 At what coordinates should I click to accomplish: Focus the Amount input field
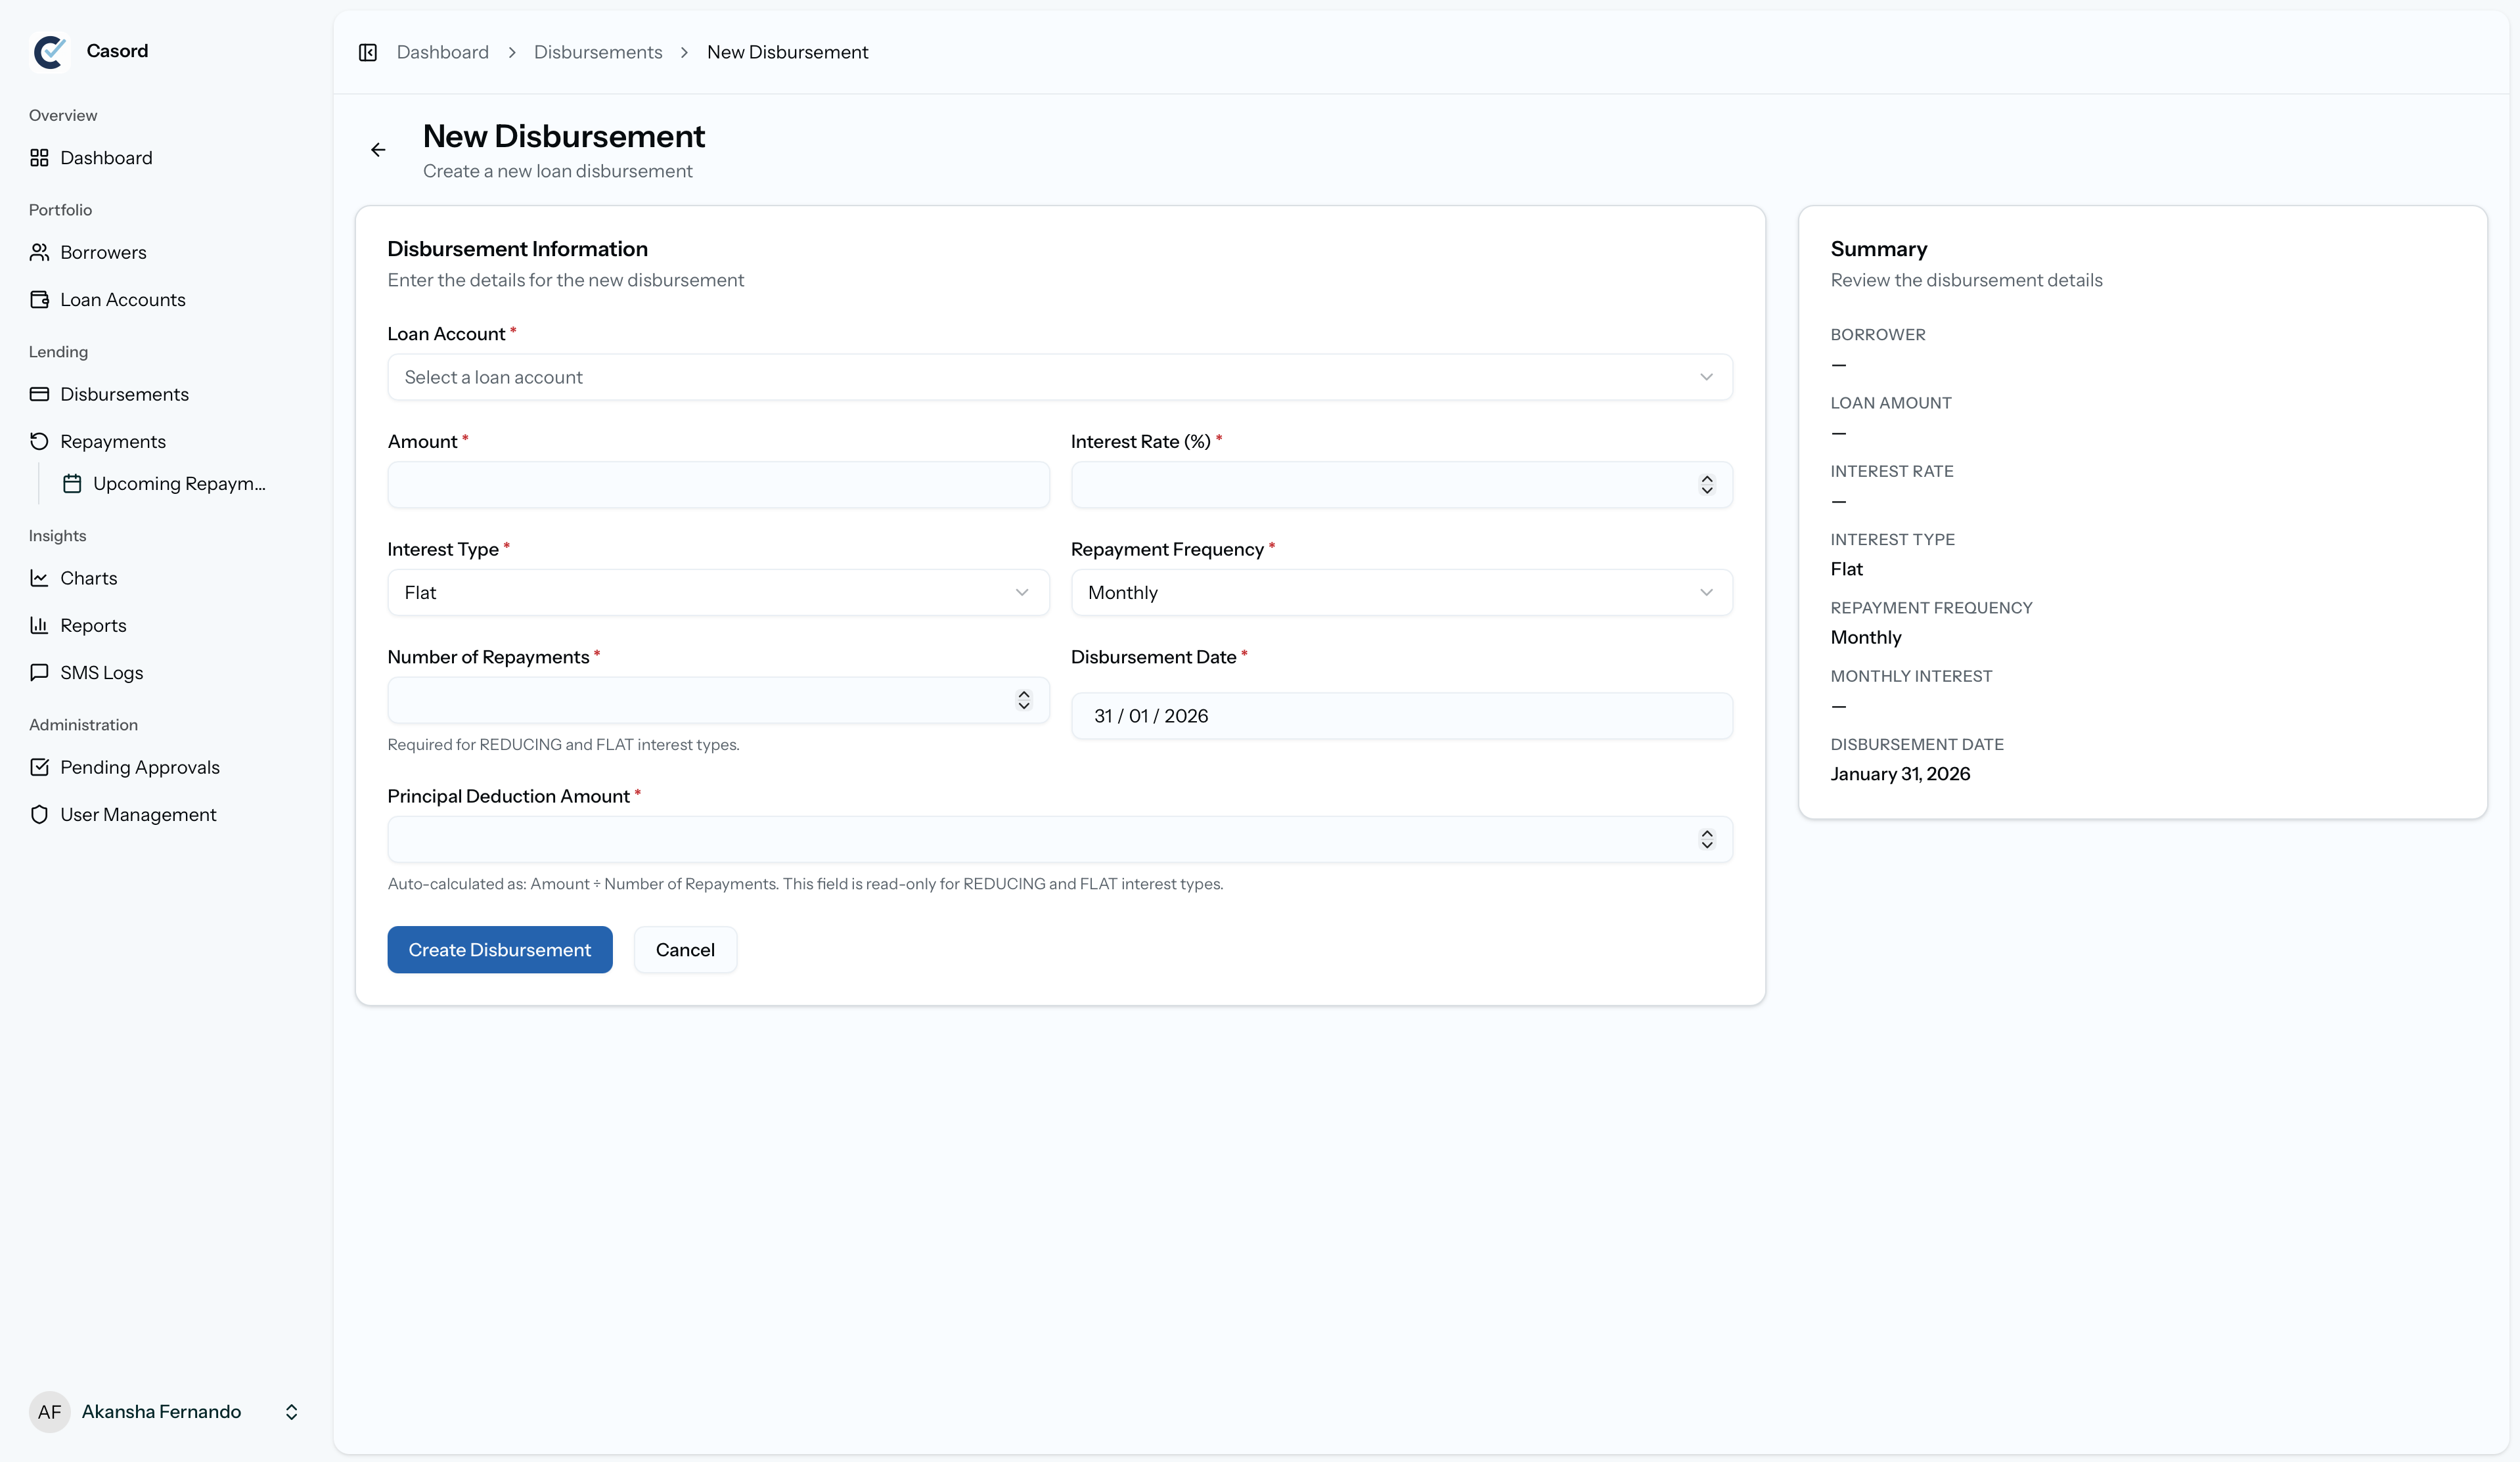(717, 485)
